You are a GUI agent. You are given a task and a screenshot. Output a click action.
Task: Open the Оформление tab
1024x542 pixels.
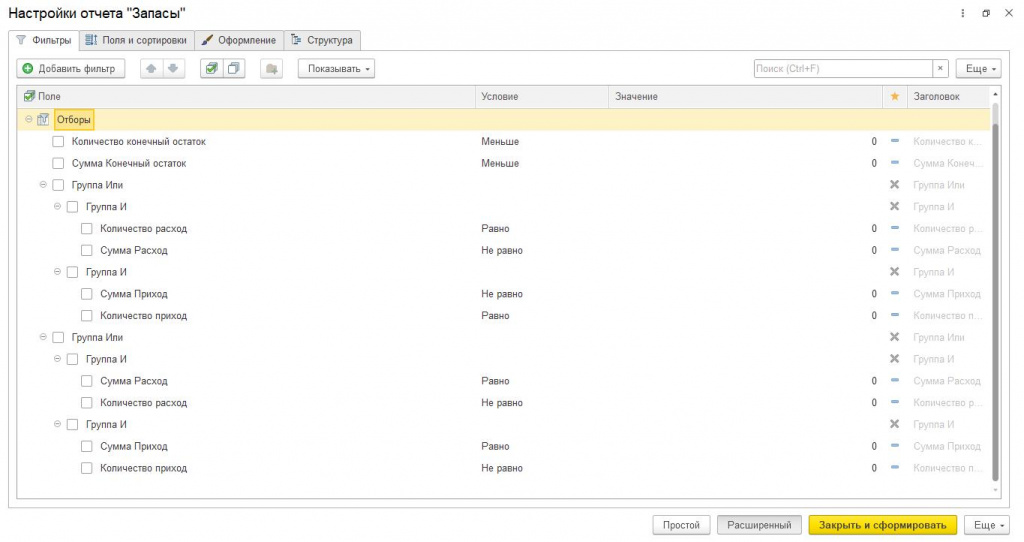point(239,40)
